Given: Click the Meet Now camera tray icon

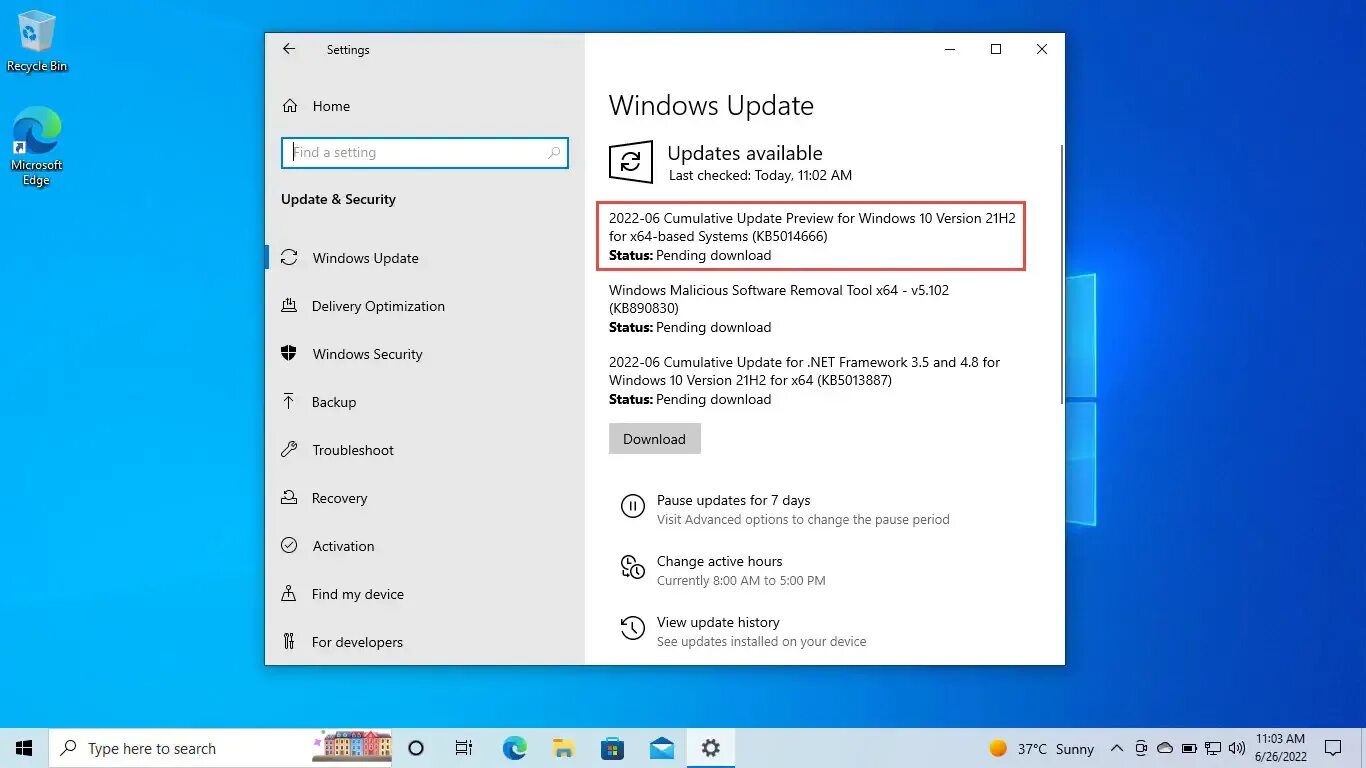Looking at the screenshot, I should click(x=1140, y=748).
